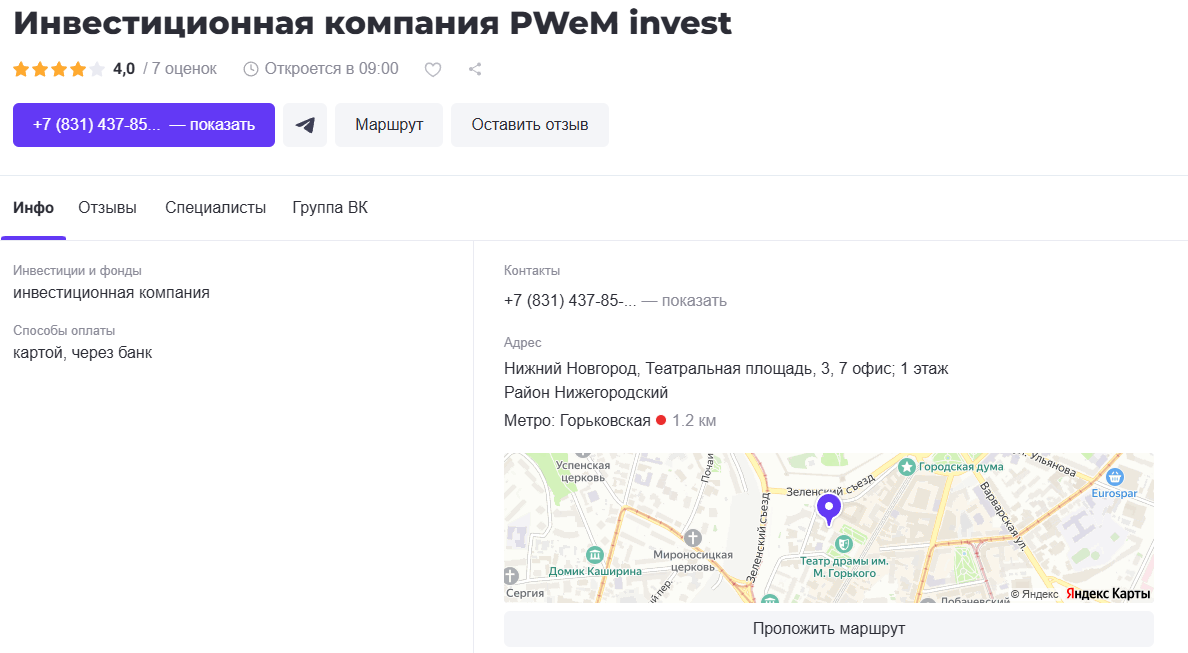
Task: Click the Мироносицкая церковь church marker
Action: coord(692,538)
